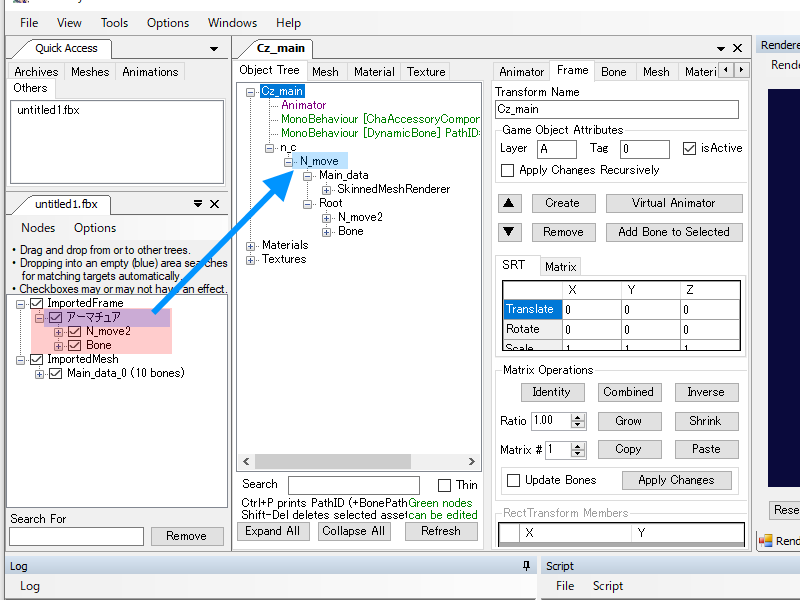800x600 pixels.
Task: Uncheck the Main_data_0 mesh checkbox
Action: [x=56, y=373]
